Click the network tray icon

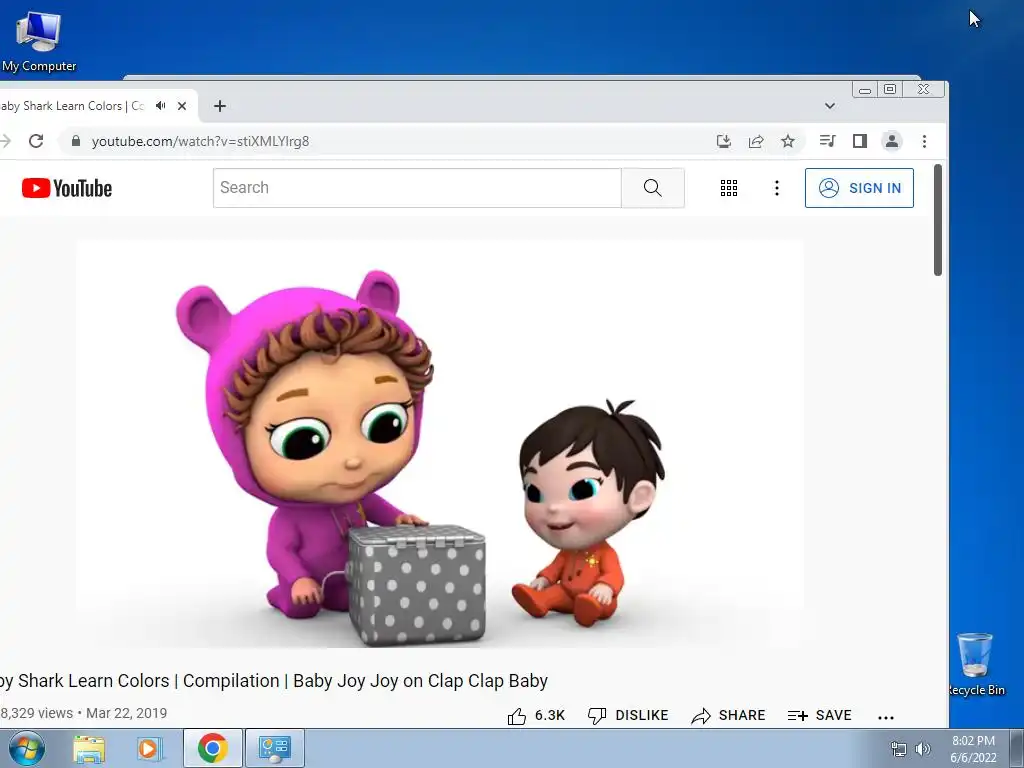click(899, 749)
